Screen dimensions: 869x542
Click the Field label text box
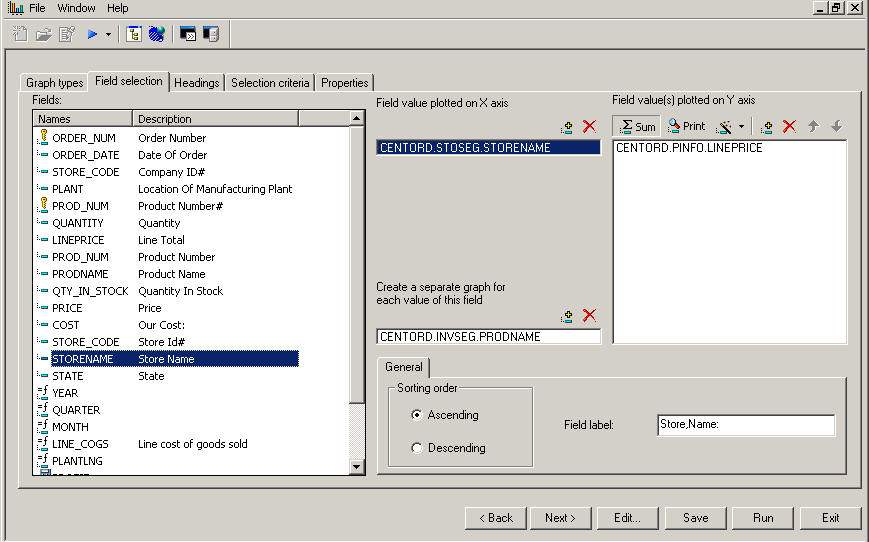745,425
